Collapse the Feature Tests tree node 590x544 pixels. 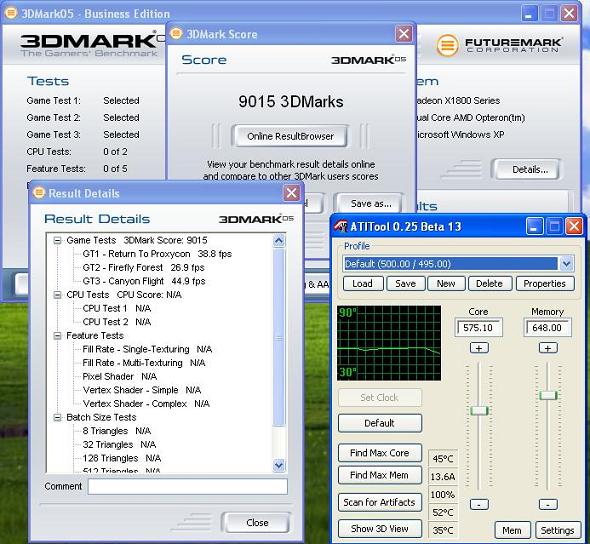[57, 336]
